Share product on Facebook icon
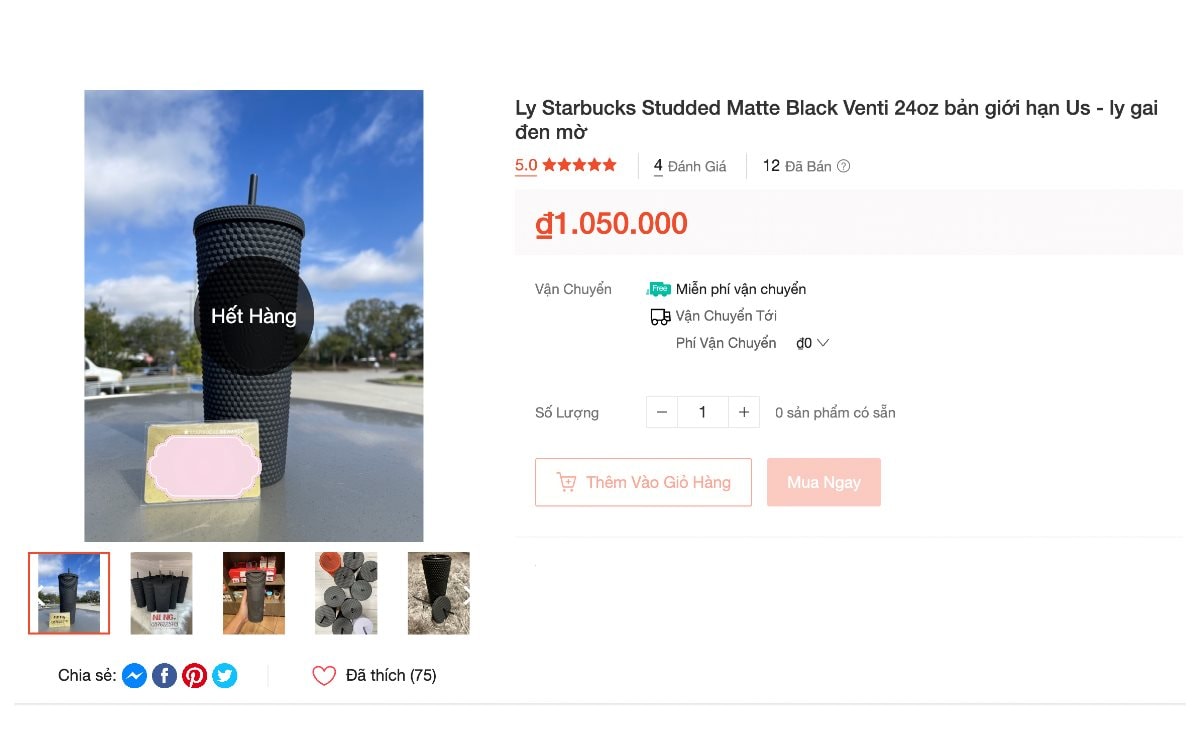The image size is (1200, 755). point(164,676)
